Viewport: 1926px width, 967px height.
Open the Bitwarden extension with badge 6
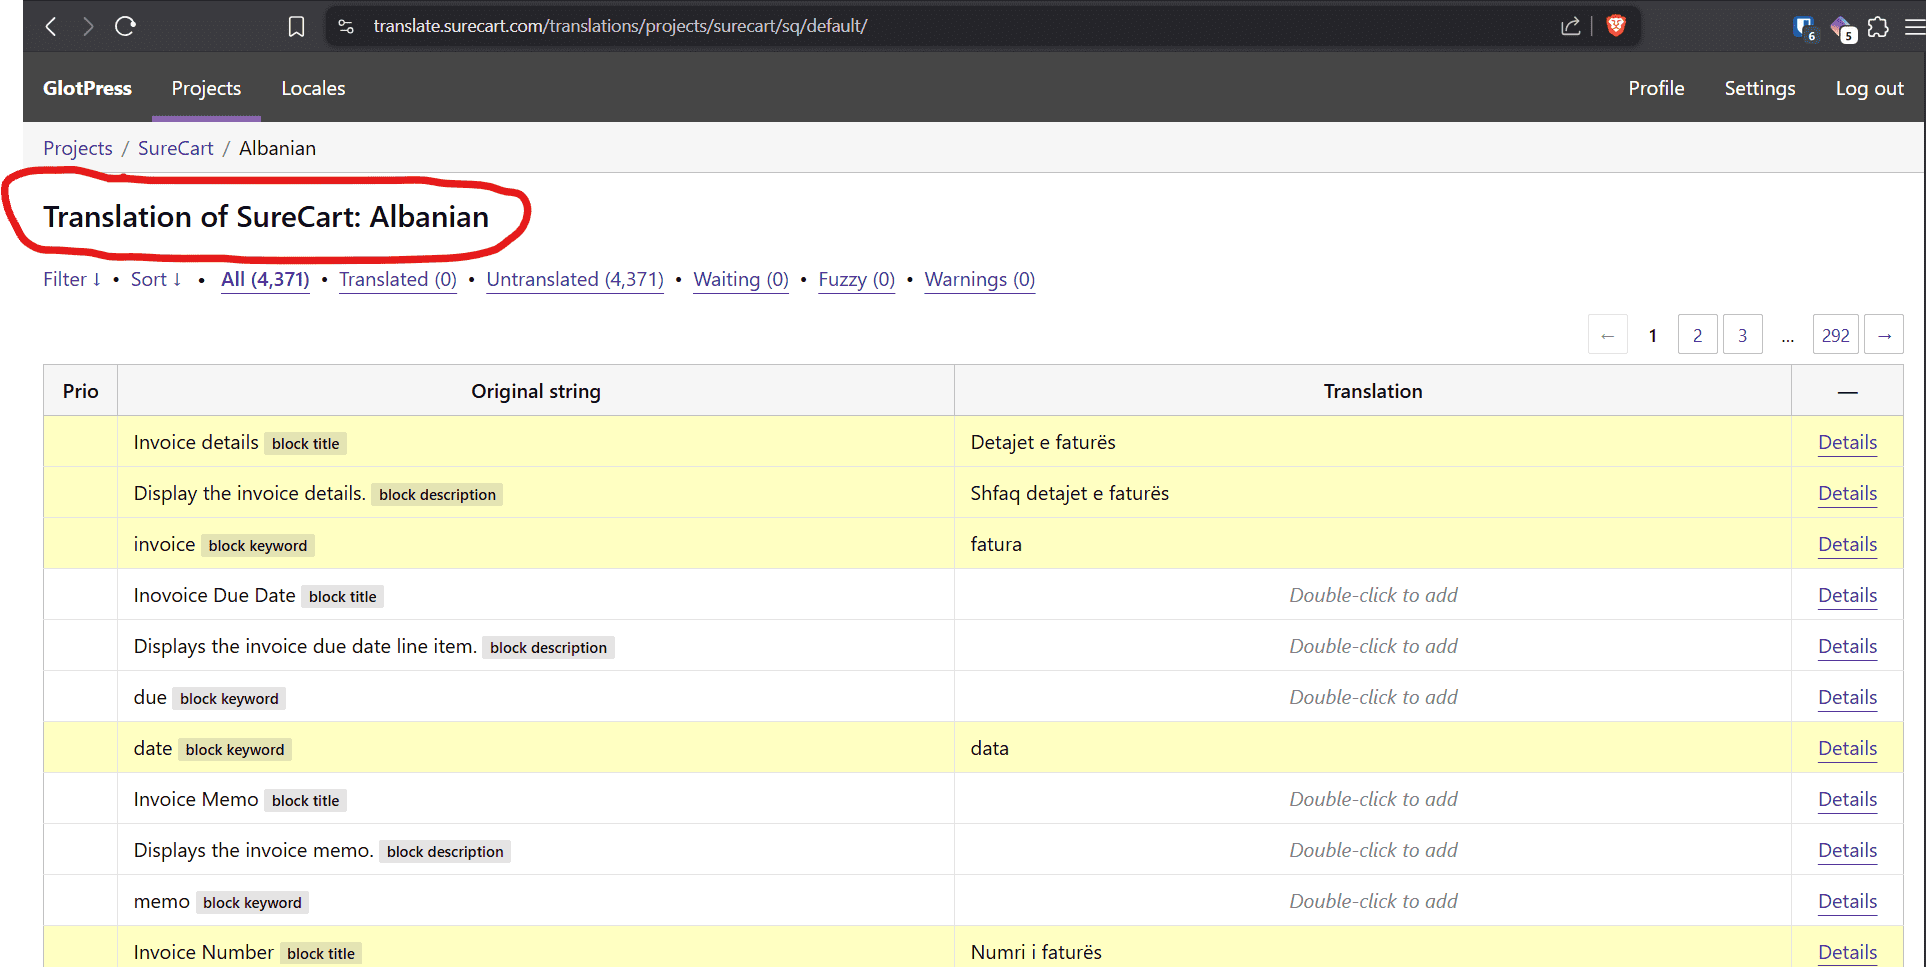point(1804,29)
